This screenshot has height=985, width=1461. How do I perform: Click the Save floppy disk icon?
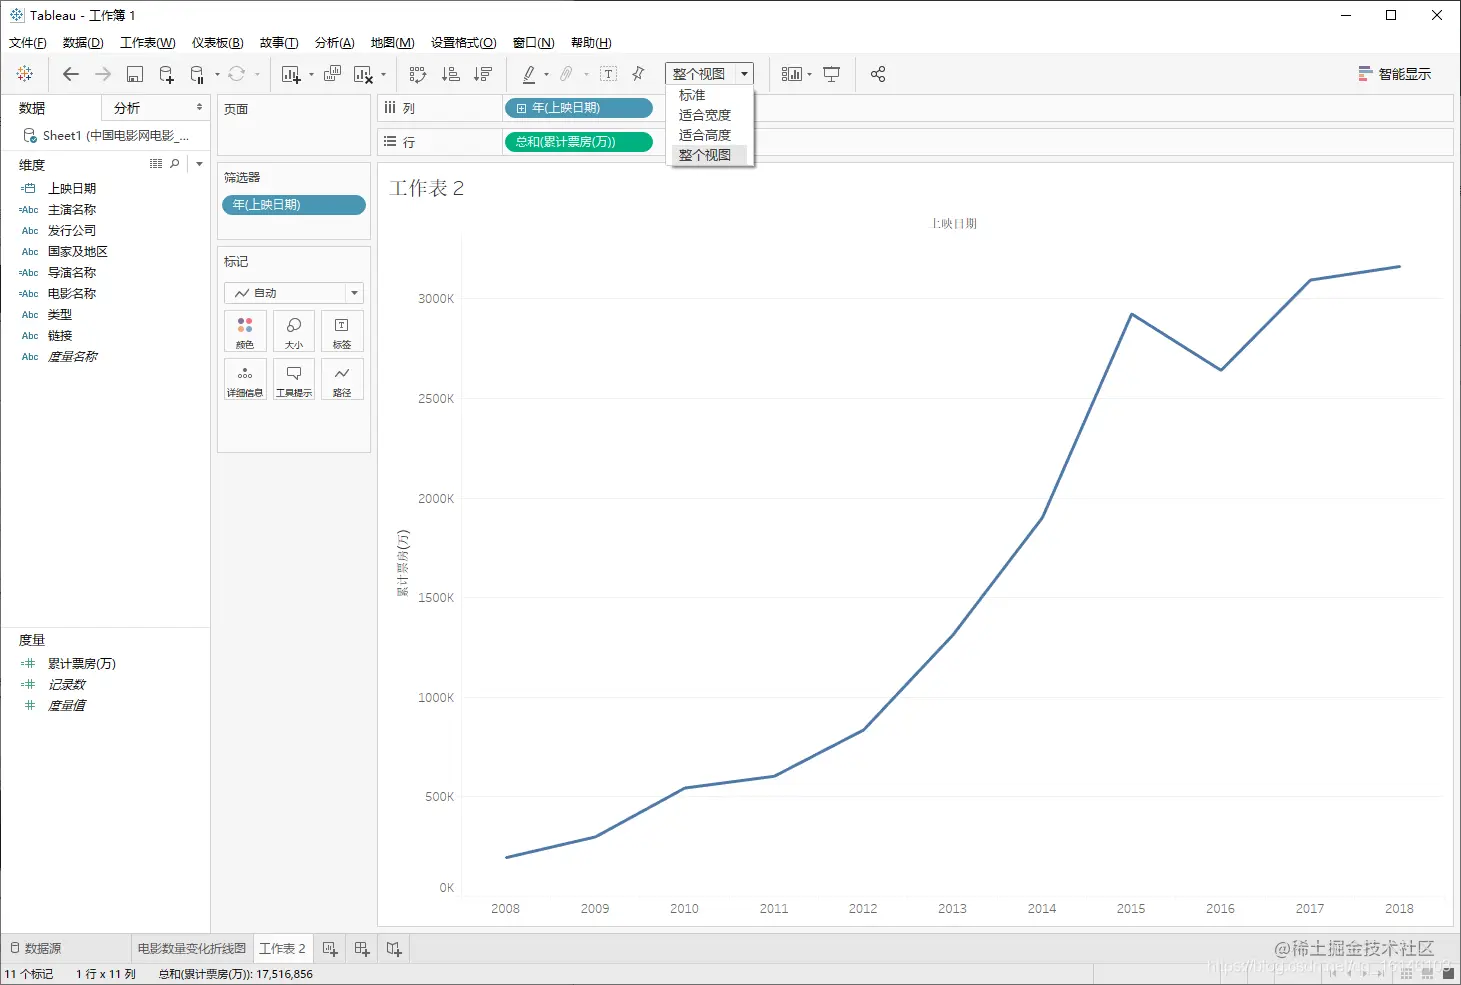point(135,74)
